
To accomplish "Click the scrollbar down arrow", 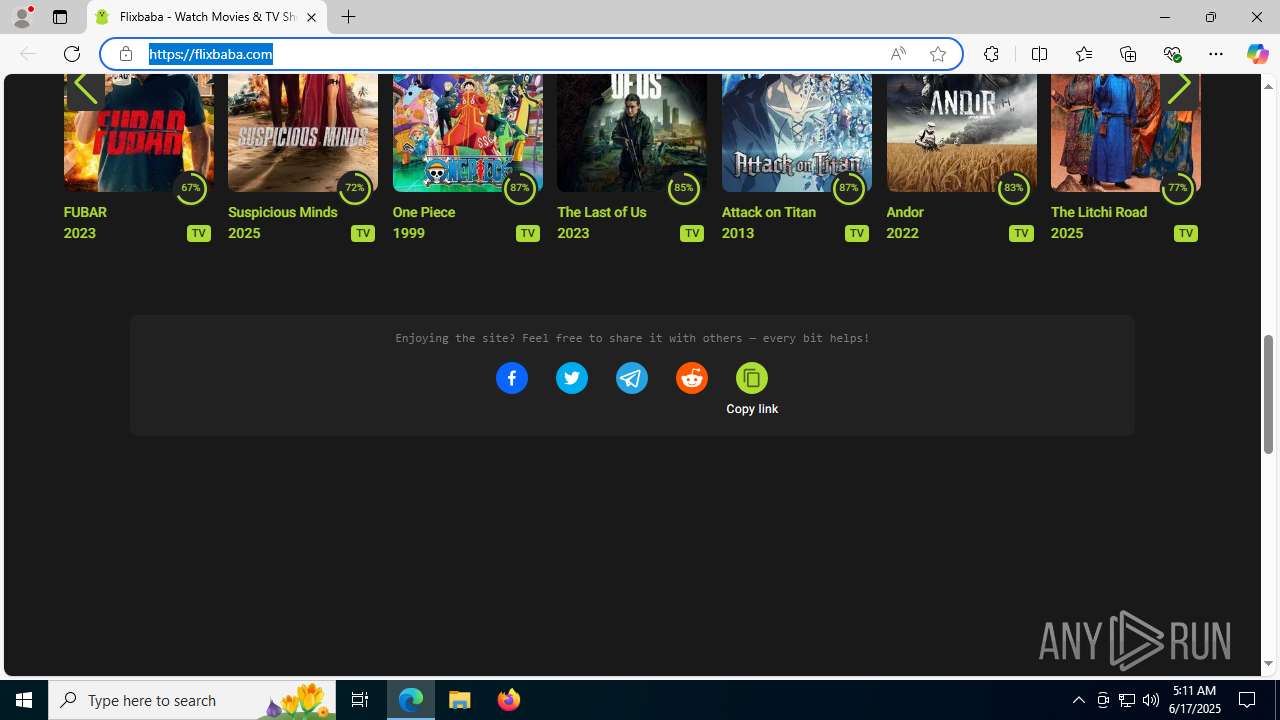I will point(1269,664).
